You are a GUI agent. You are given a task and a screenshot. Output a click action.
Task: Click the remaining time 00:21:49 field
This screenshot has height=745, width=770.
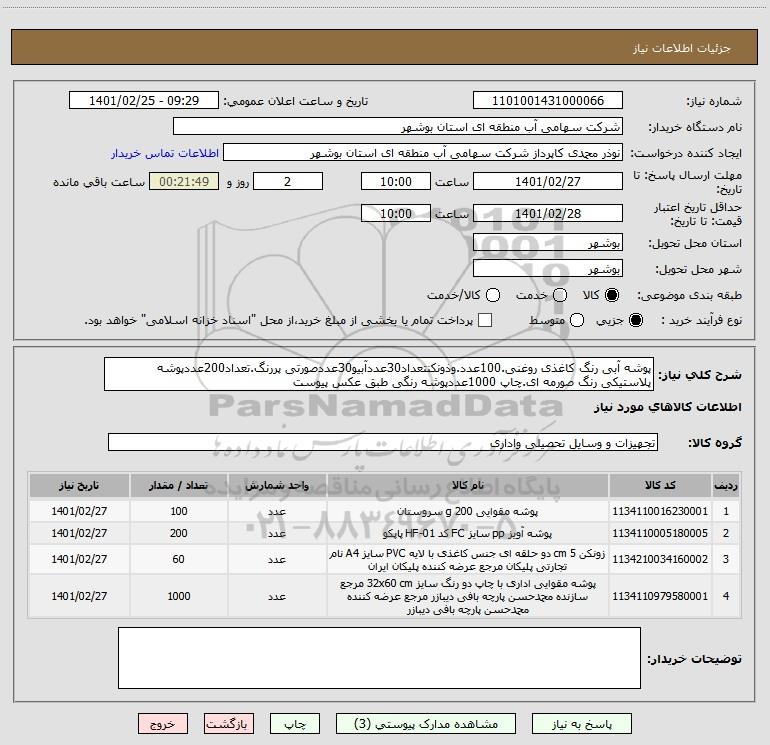click(x=184, y=181)
